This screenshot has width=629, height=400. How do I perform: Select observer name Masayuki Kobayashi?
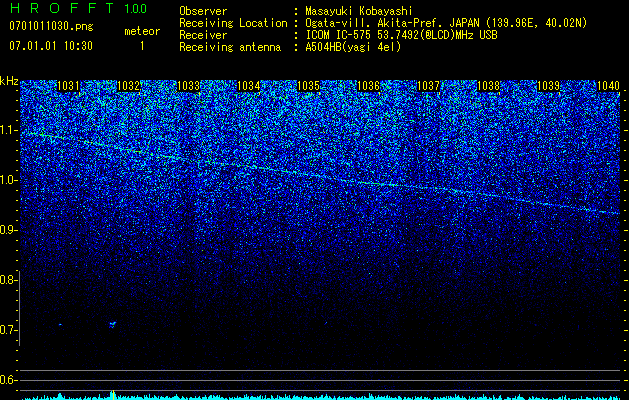pyautogui.click(x=358, y=11)
